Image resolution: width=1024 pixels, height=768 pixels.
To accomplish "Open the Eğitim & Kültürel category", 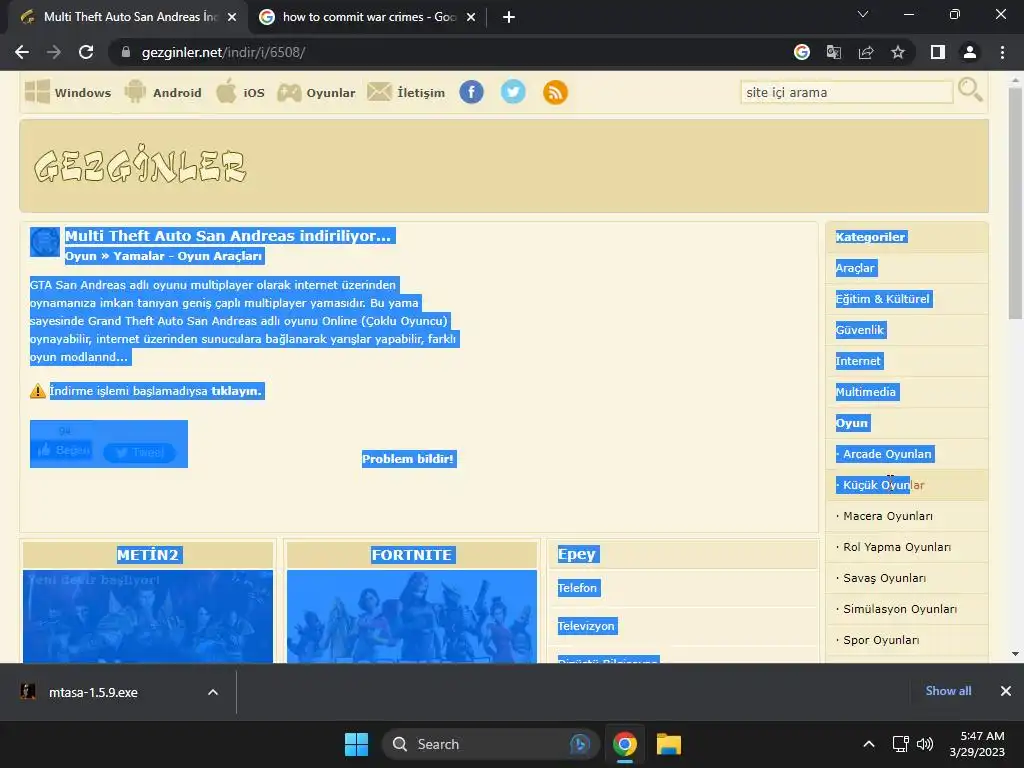I will point(883,299).
